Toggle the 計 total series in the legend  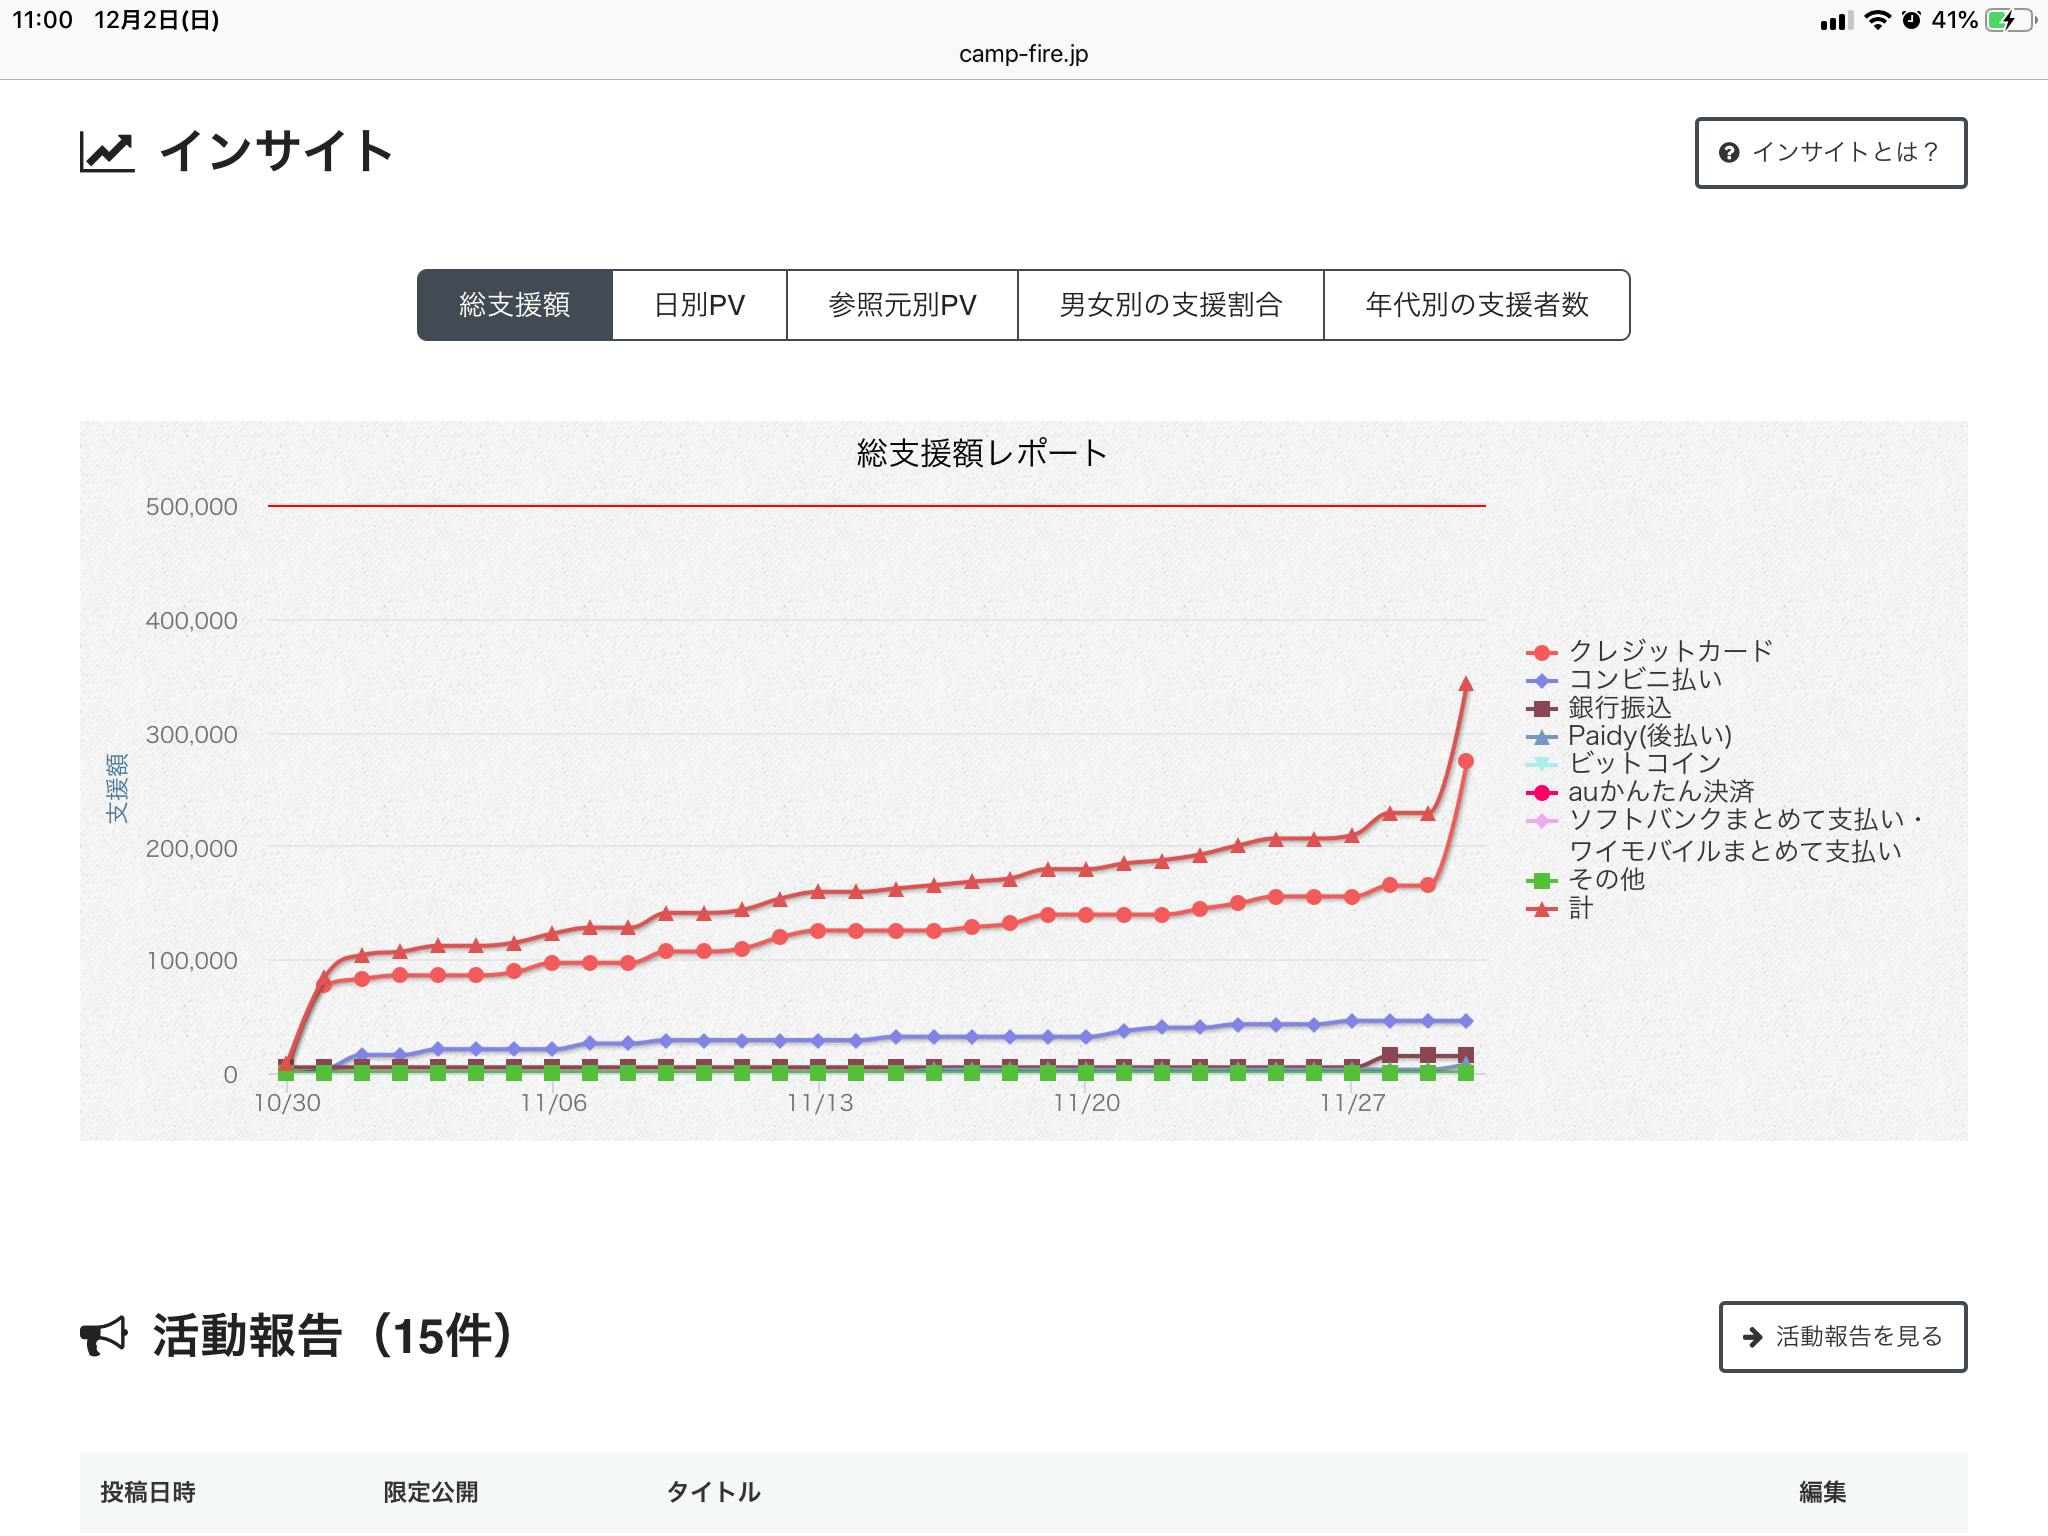click(1579, 908)
